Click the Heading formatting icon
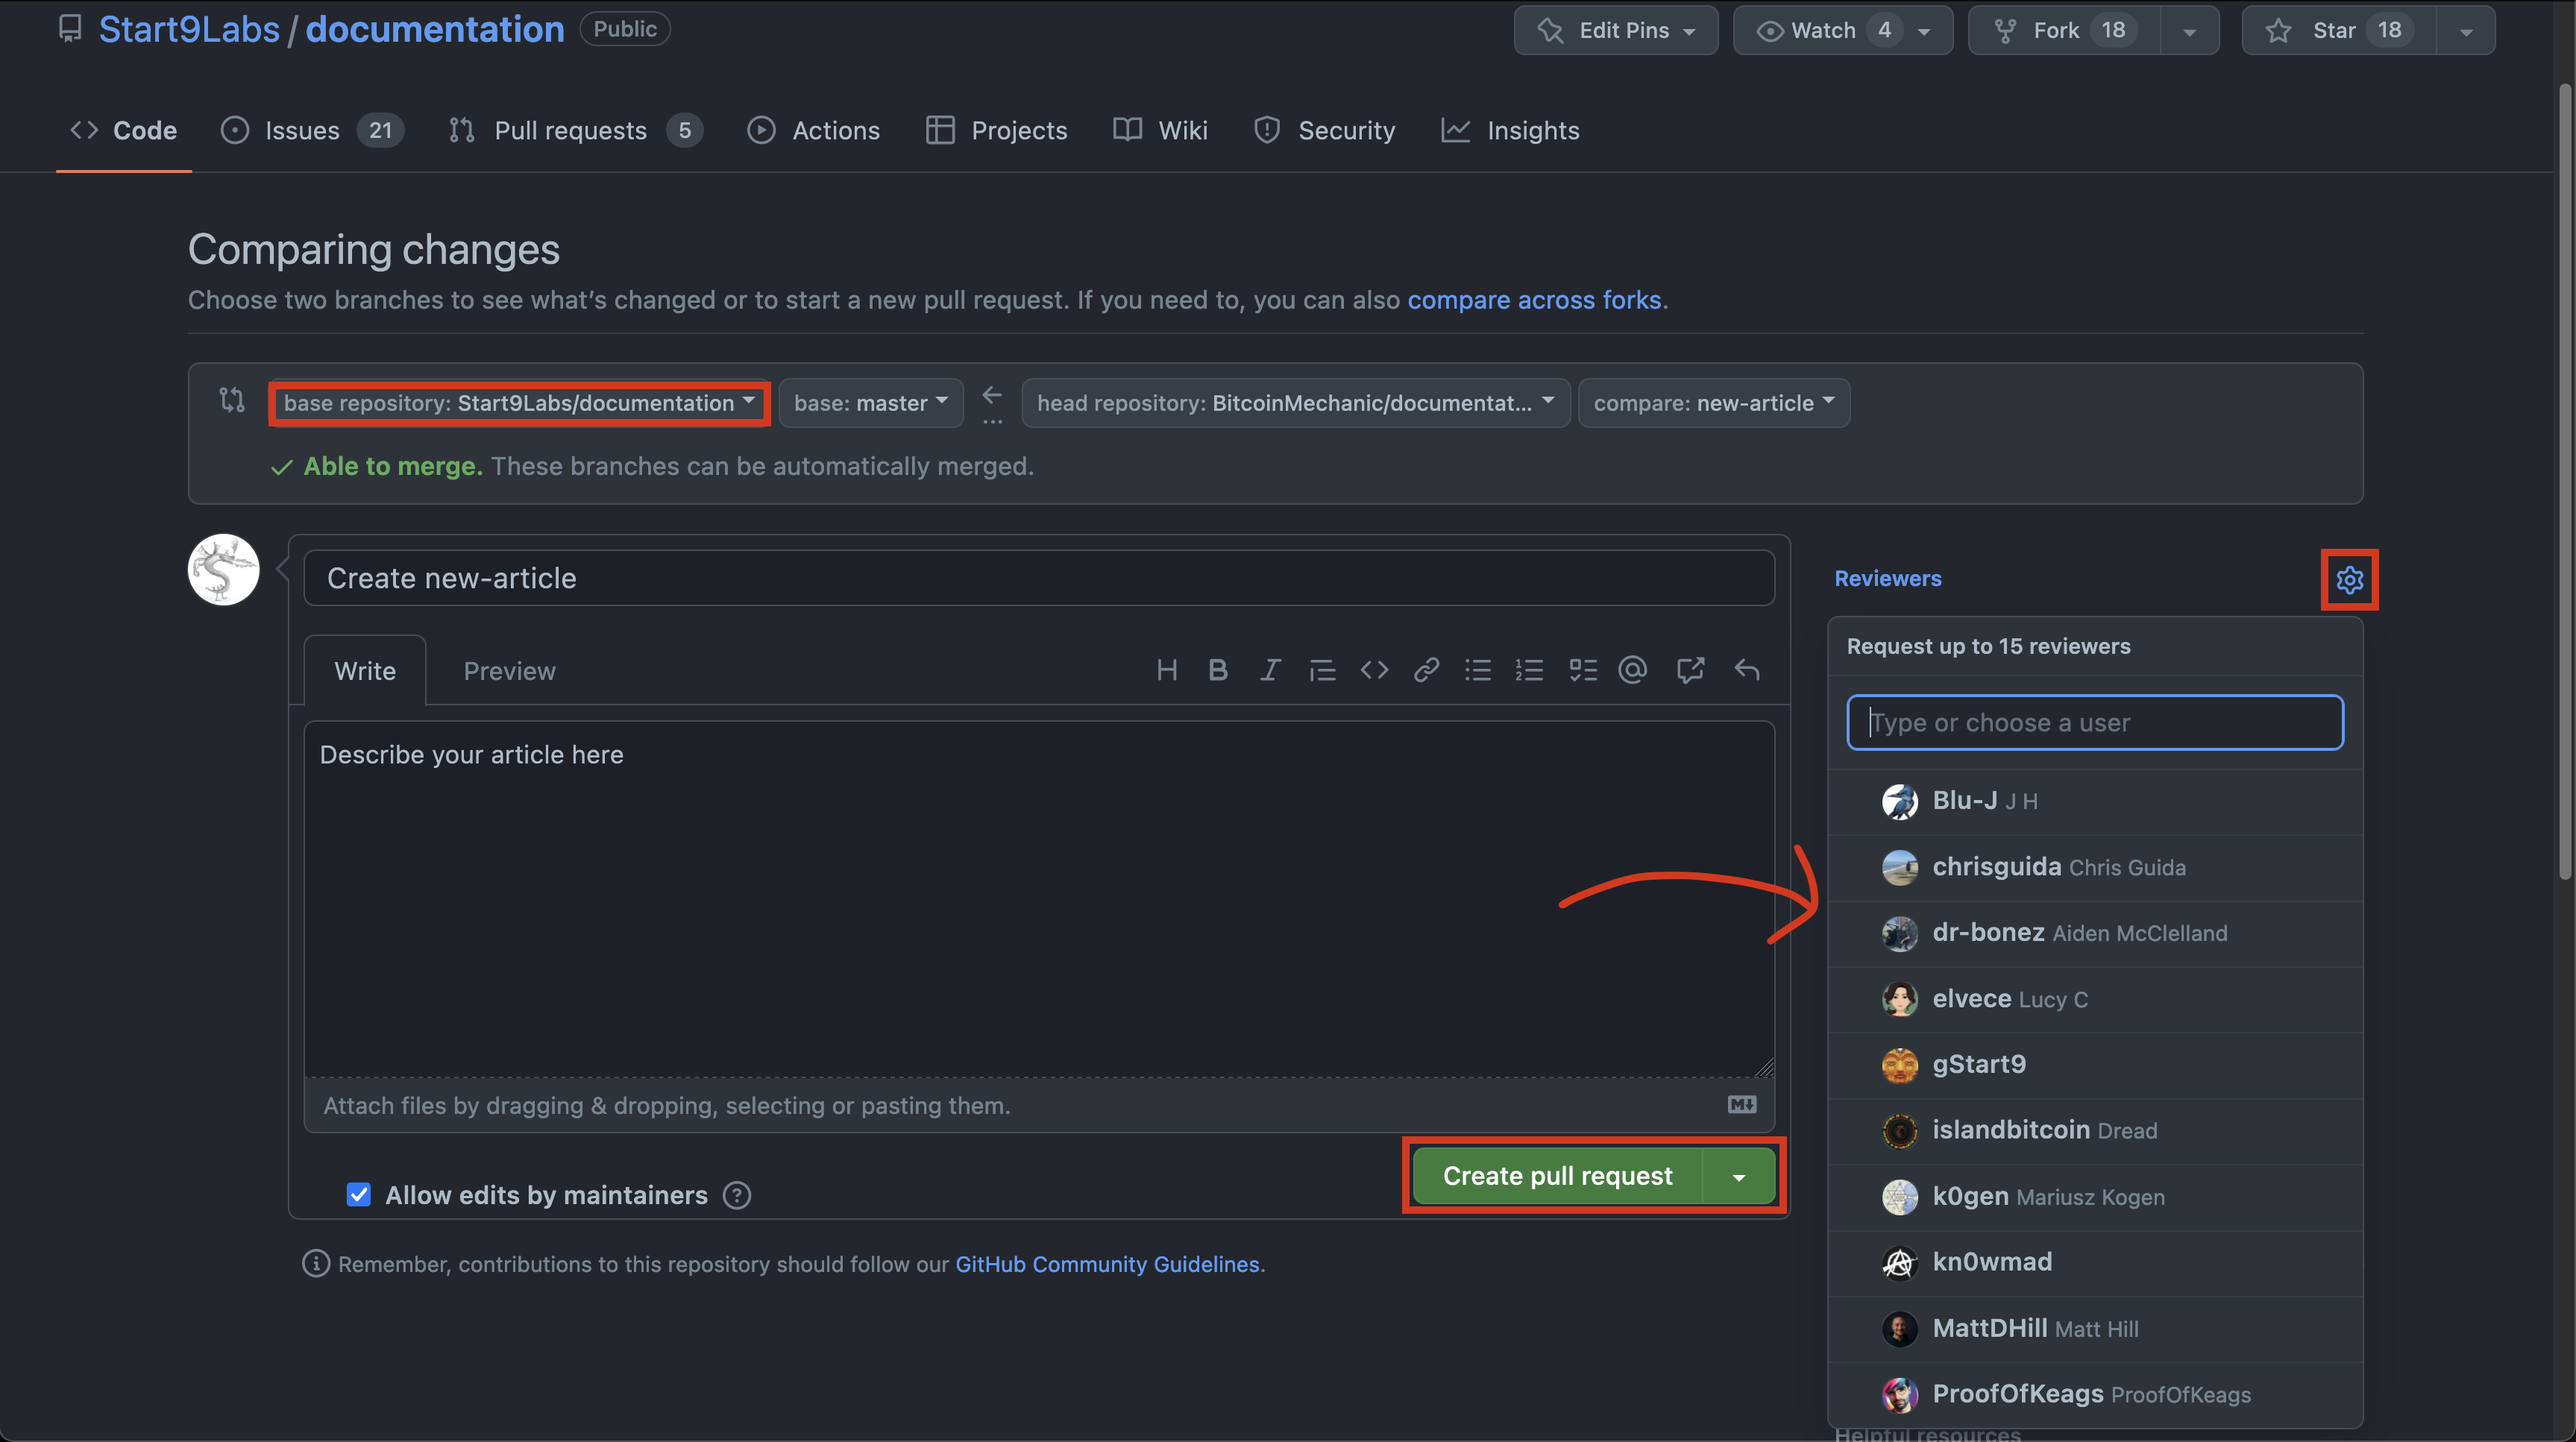Viewport: 2576px width, 1442px height. 1166,670
